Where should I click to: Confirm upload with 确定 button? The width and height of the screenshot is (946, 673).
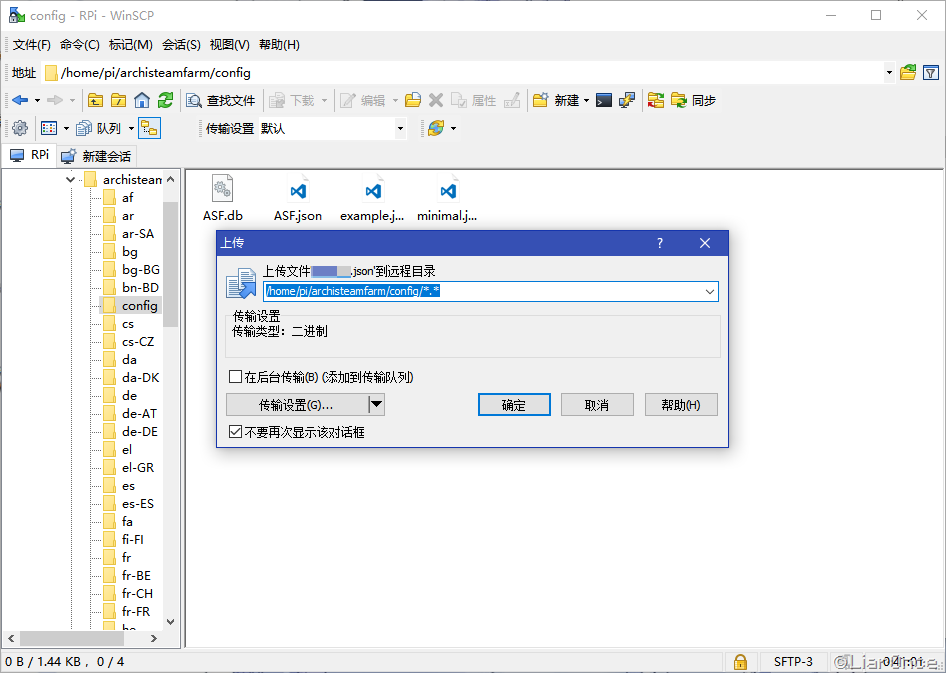coord(514,405)
